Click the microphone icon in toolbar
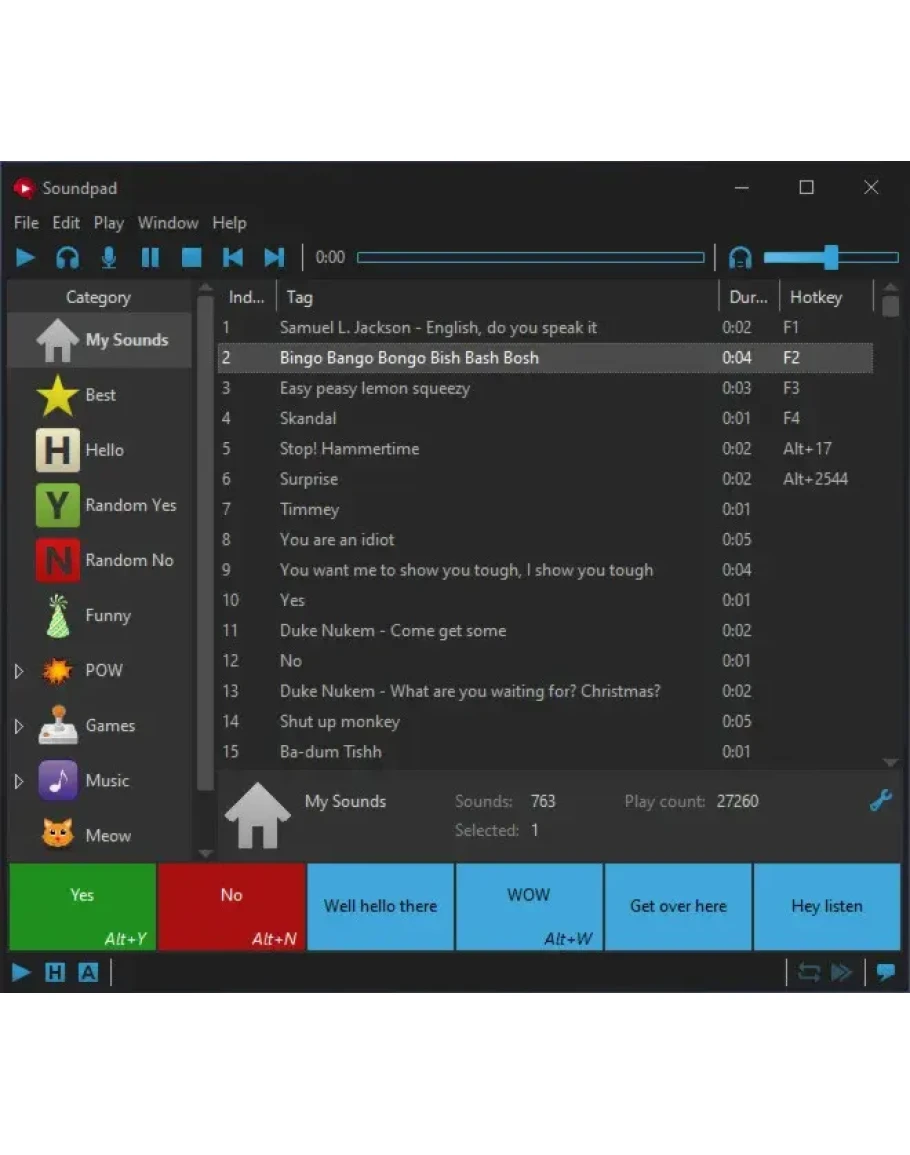The width and height of the screenshot is (910, 1155). [x=108, y=258]
